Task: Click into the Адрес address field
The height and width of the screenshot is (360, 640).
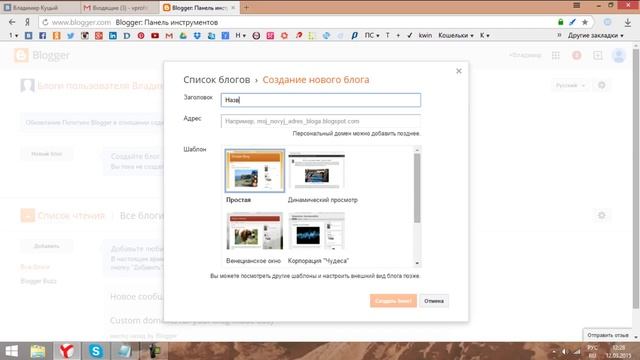Action: [321, 121]
